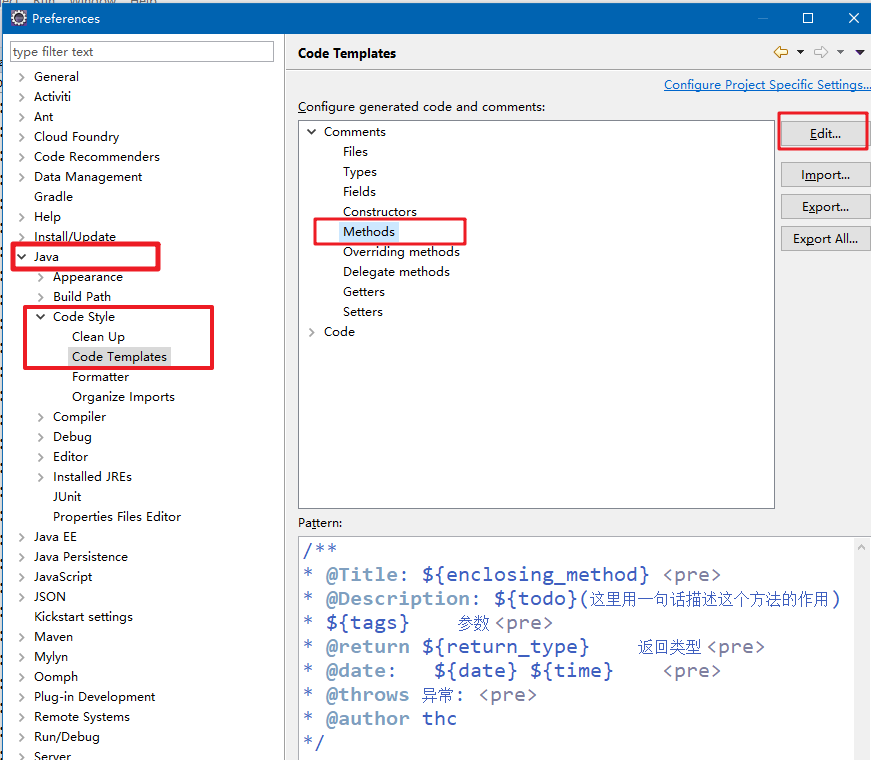Expand the Maven node arrow
Image resolution: width=871 pixels, height=760 pixels.
[x=22, y=637]
